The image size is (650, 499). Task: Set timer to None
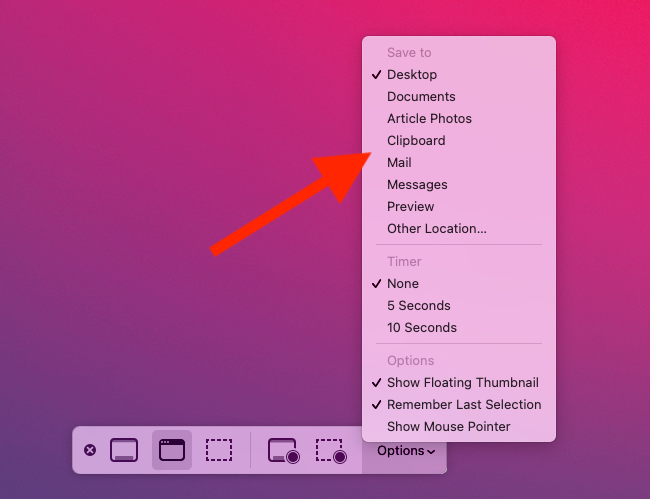pyautogui.click(x=459, y=283)
